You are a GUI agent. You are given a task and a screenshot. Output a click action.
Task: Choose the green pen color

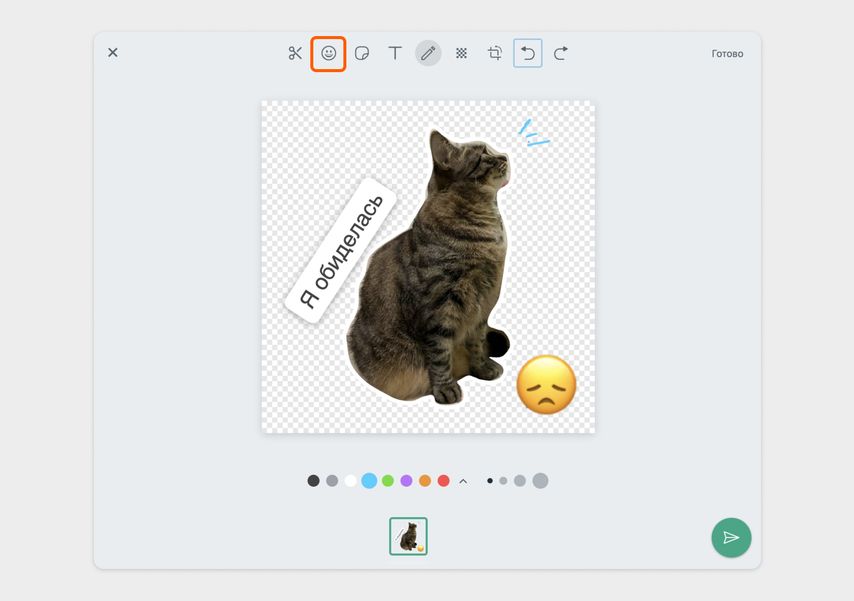[388, 481]
